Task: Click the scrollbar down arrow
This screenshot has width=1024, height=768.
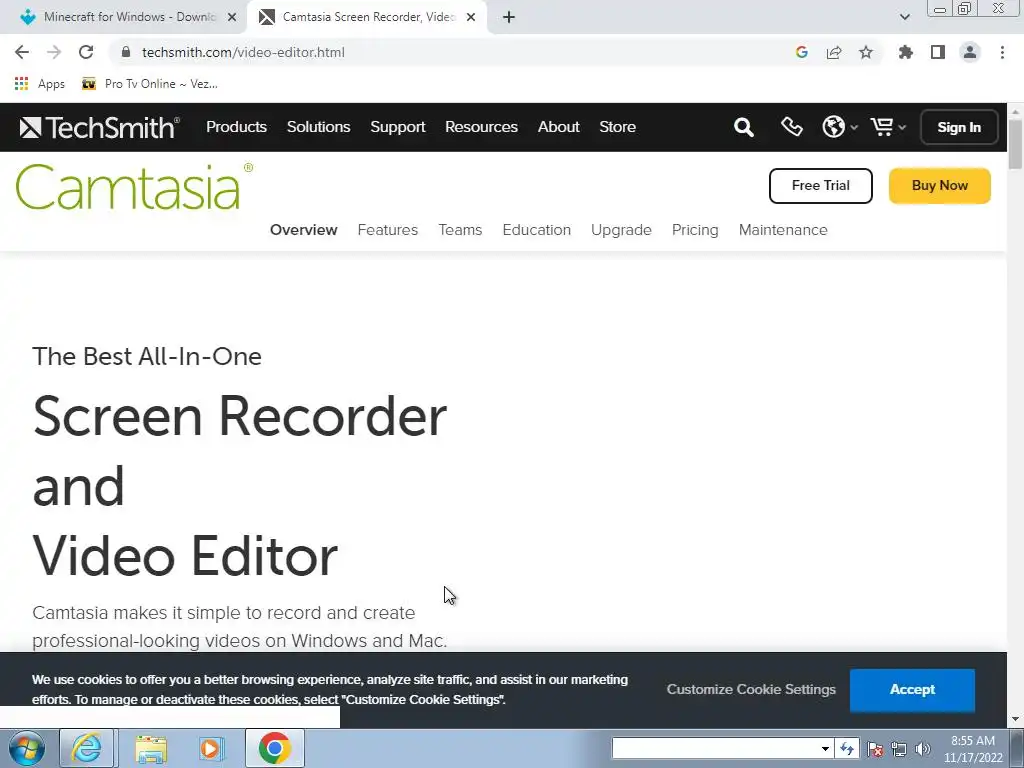Action: pyautogui.click(x=1016, y=720)
